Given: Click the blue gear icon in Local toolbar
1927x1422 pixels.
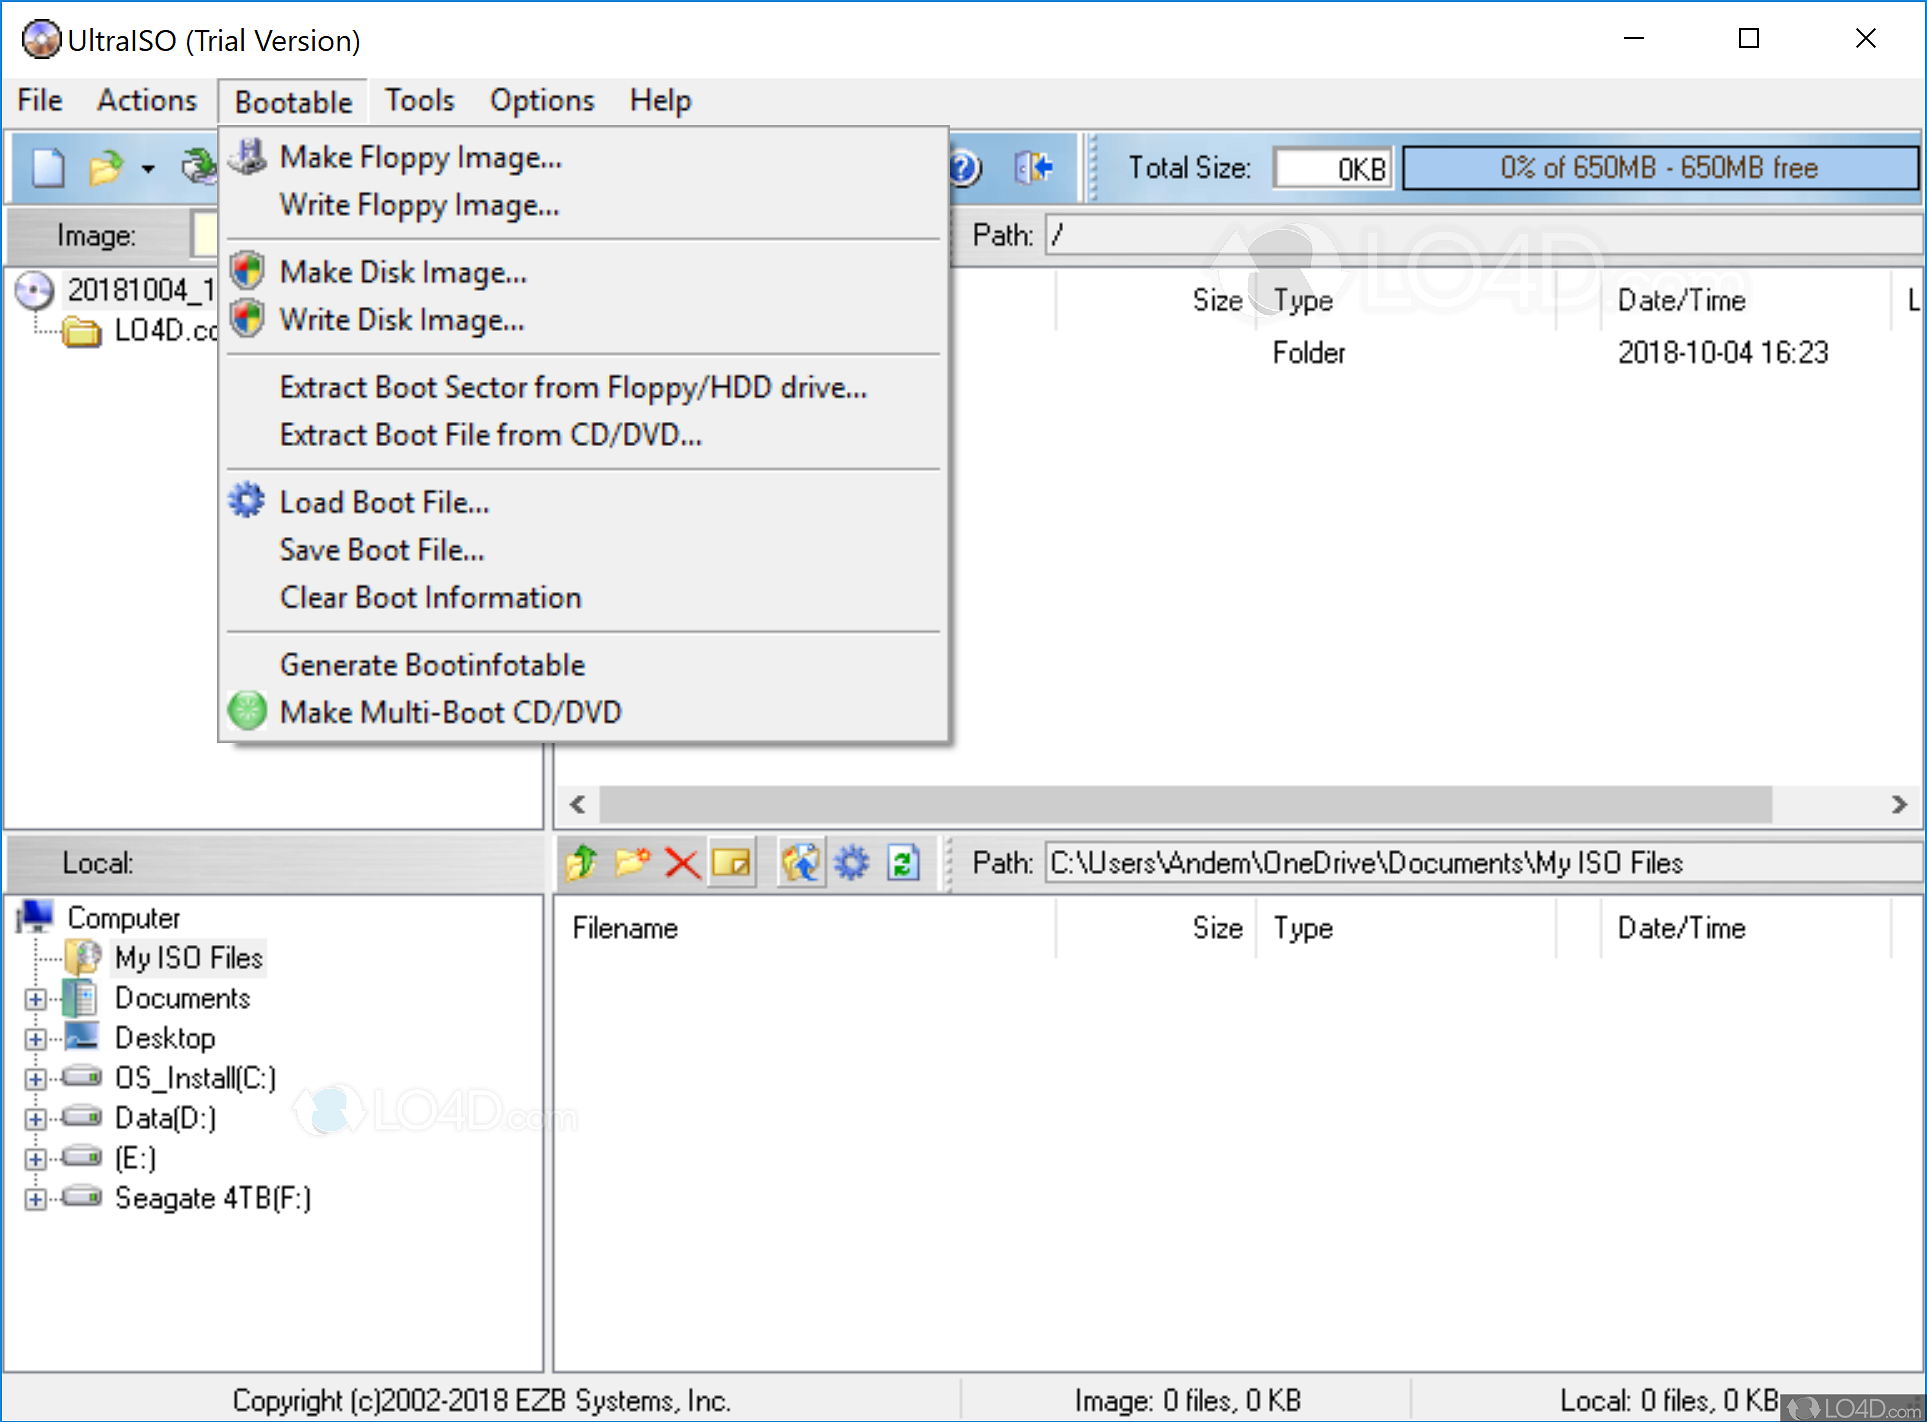Looking at the screenshot, I should coord(851,862).
